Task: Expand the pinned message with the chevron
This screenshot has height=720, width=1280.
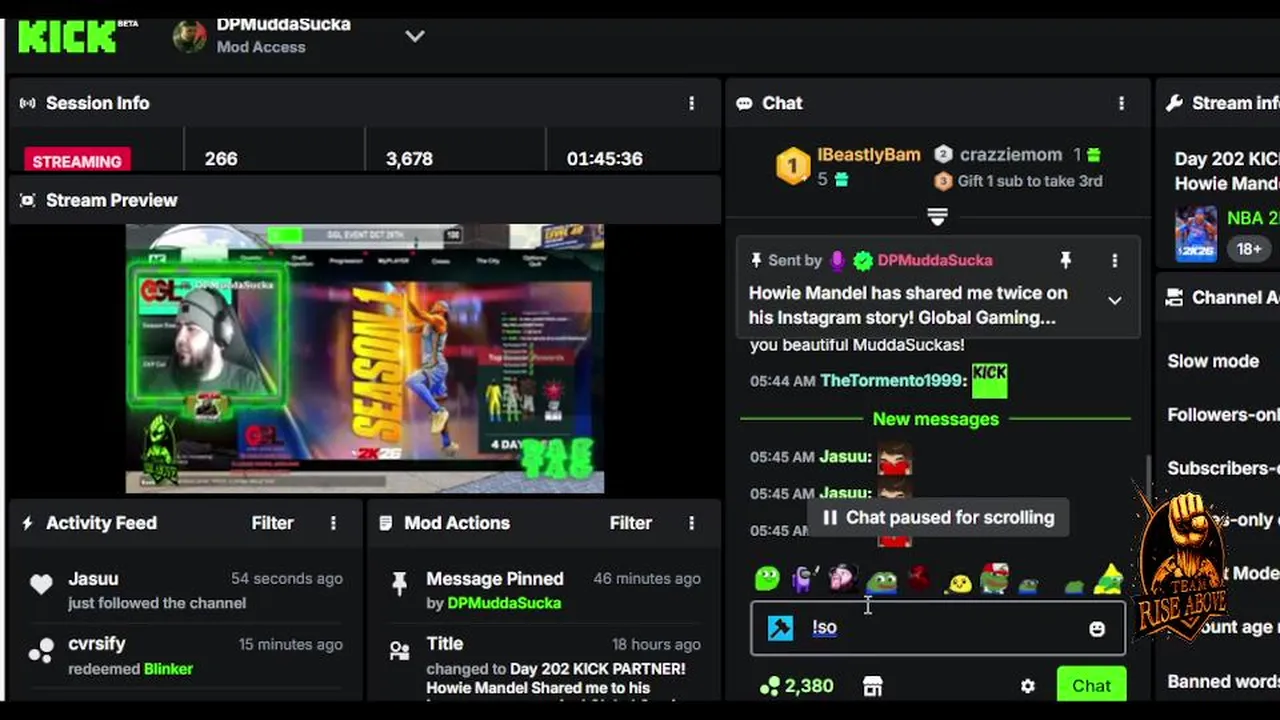Action: click(x=1114, y=300)
